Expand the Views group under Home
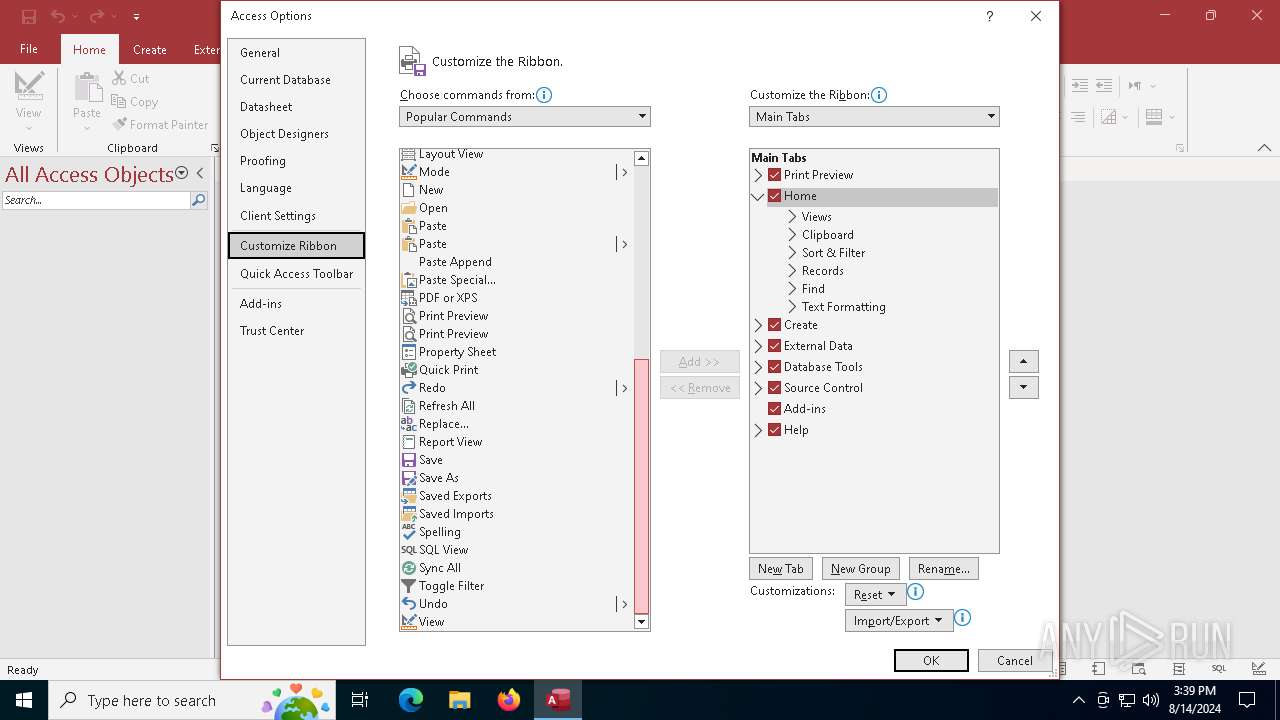This screenshot has width=1280, height=720. point(792,217)
